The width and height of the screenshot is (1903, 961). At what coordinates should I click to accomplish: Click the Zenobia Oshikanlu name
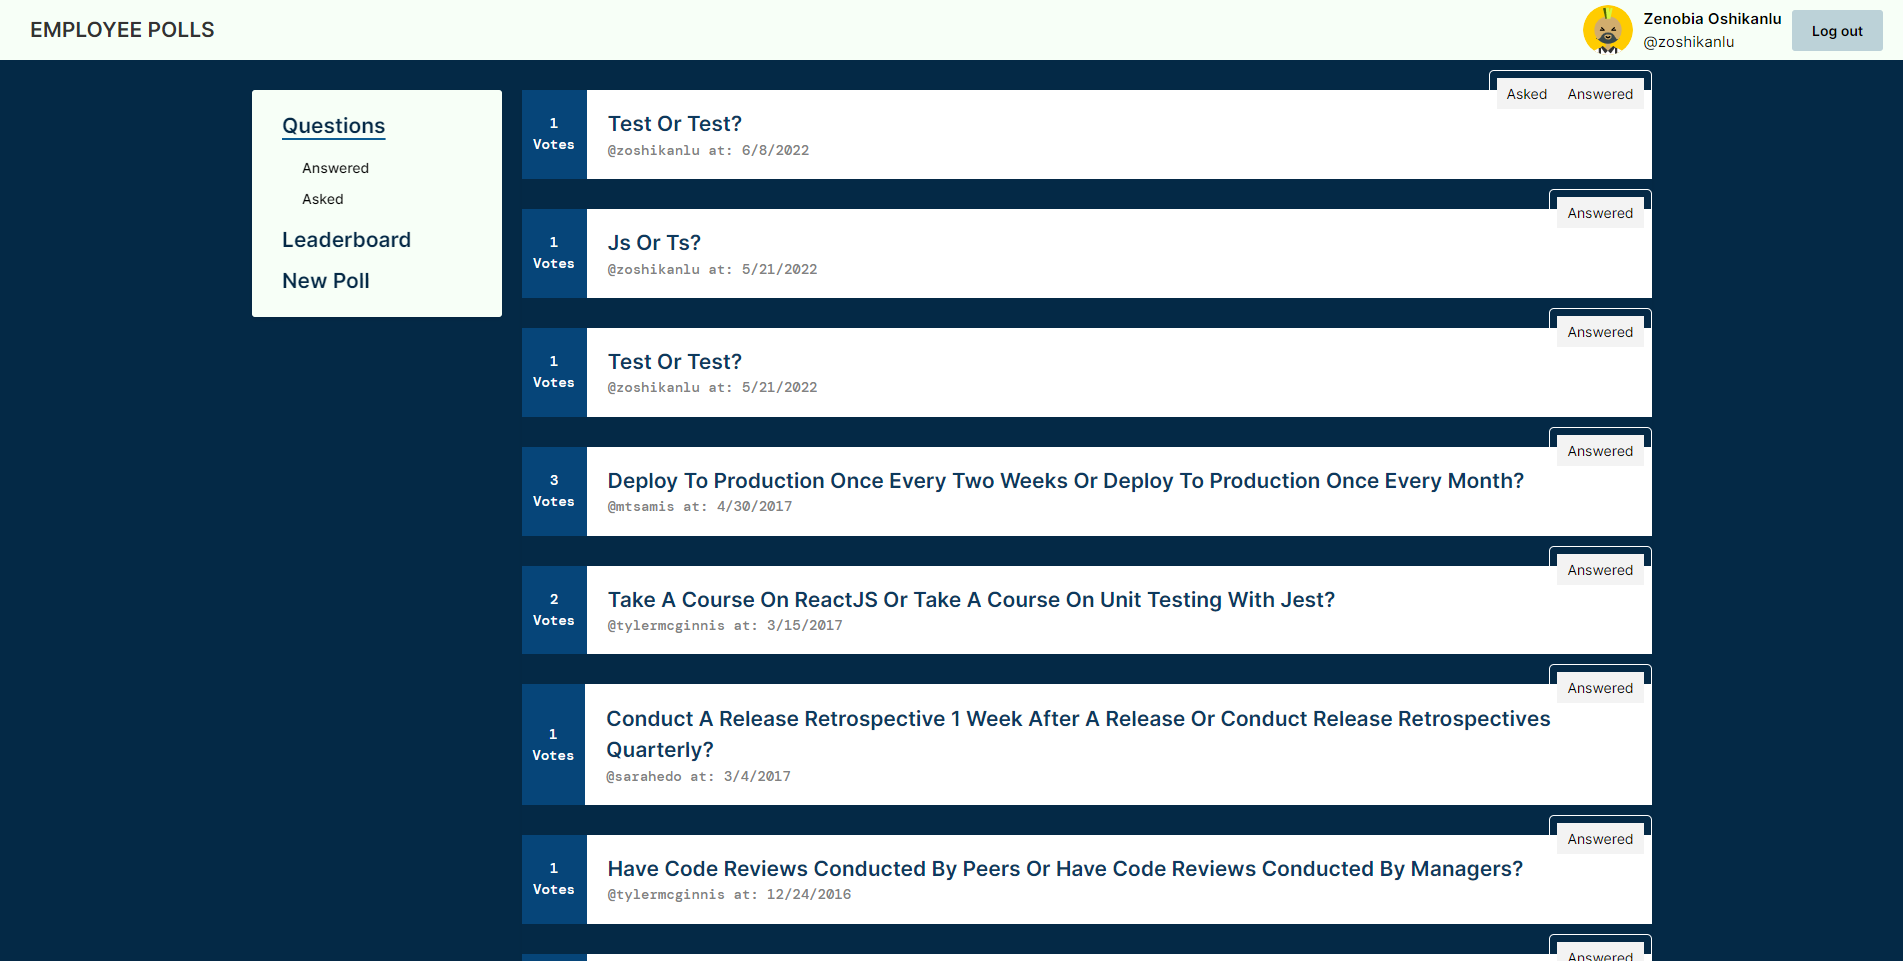tap(1712, 19)
